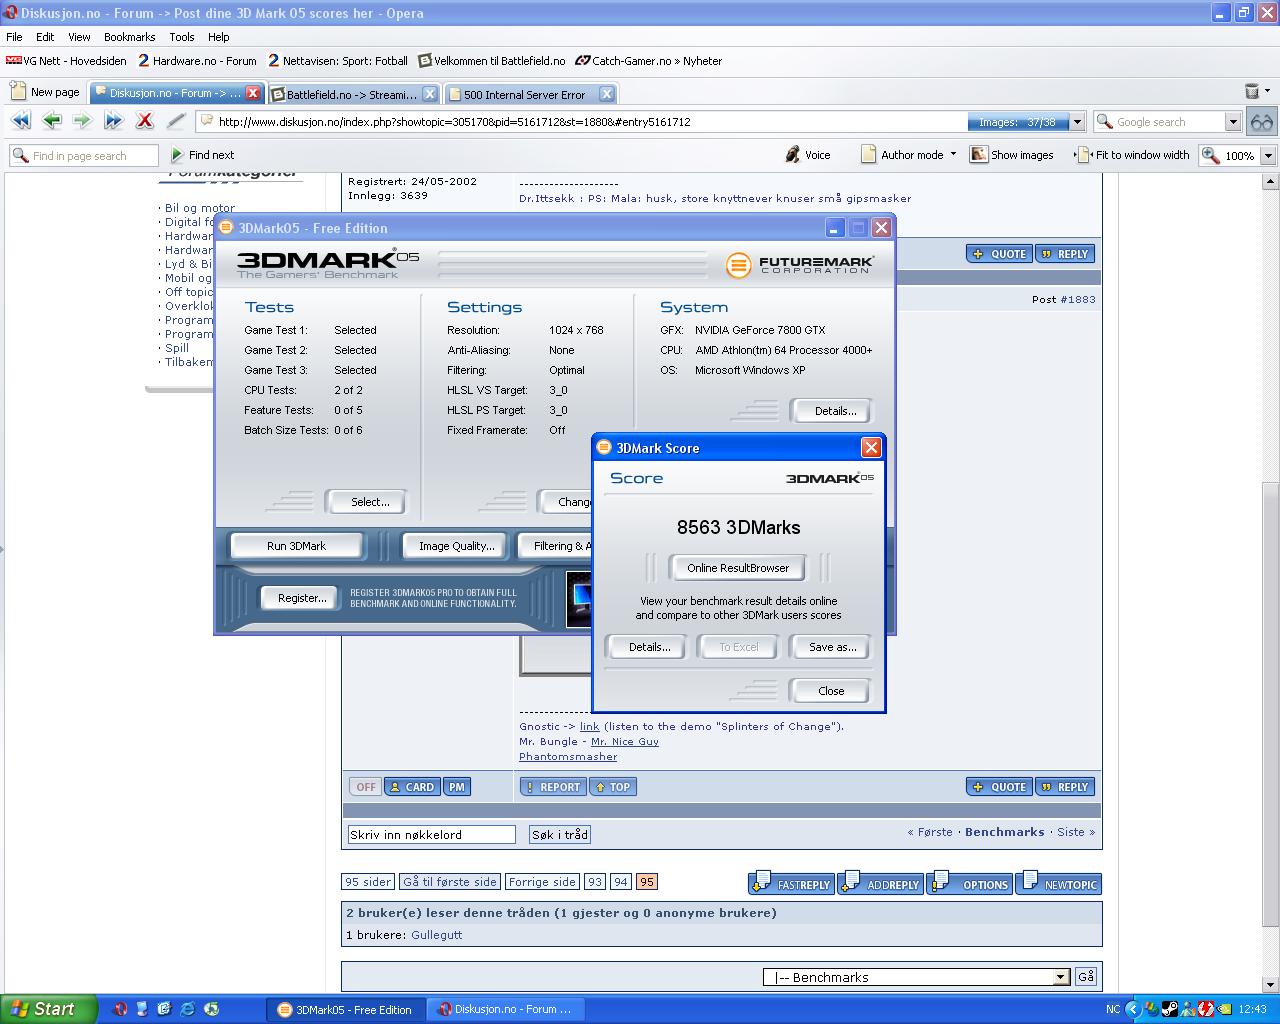Go back with the Back arrow icon
This screenshot has height=1024, width=1280.
[x=51, y=121]
